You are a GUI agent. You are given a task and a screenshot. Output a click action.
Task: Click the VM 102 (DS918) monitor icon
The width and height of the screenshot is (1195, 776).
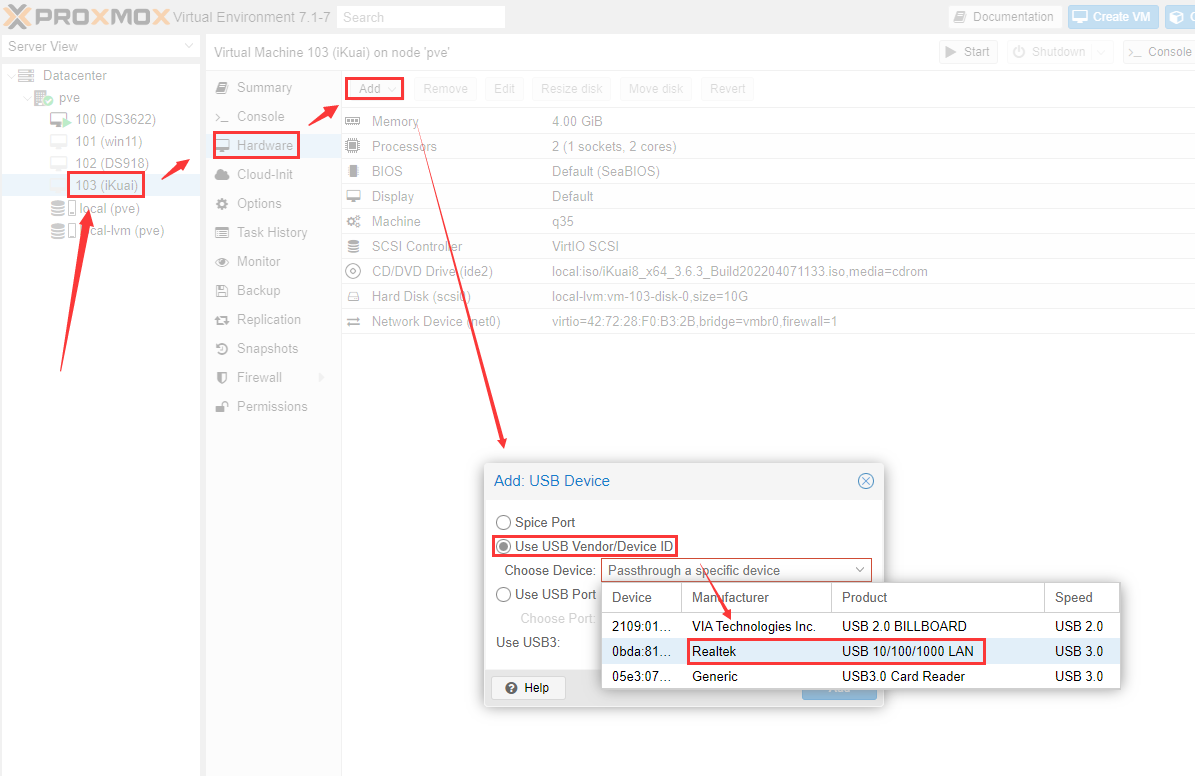pos(59,163)
